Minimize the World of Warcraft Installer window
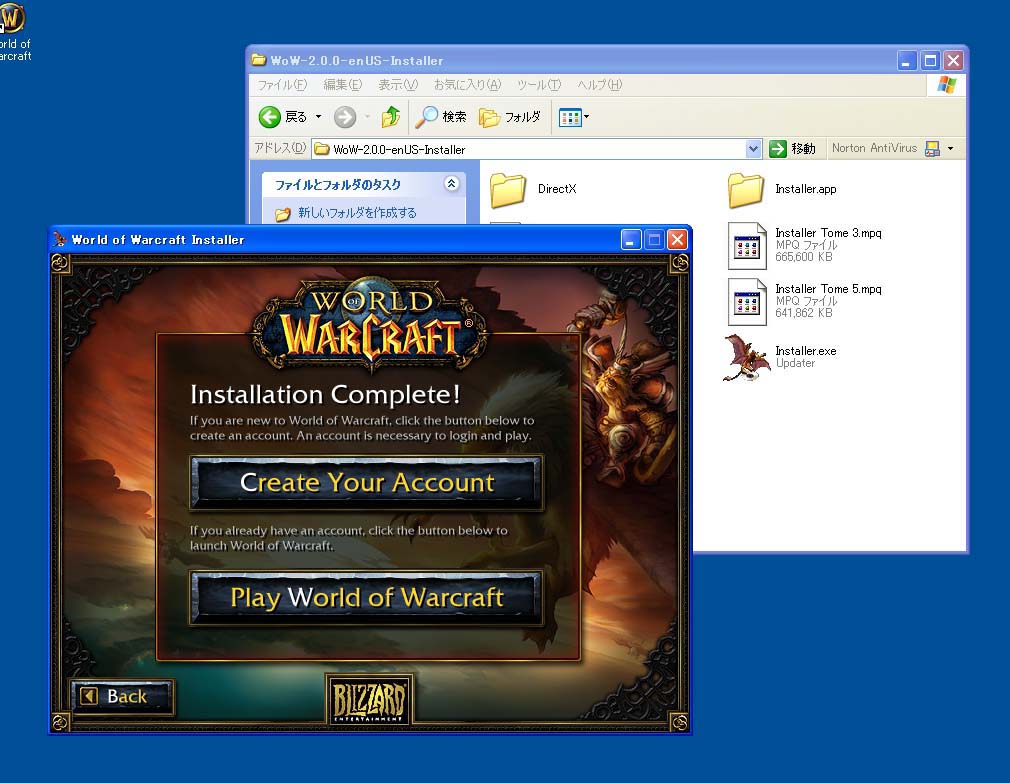Image resolution: width=1010 pixels, height=783 pixels. [x=631, y=240]
